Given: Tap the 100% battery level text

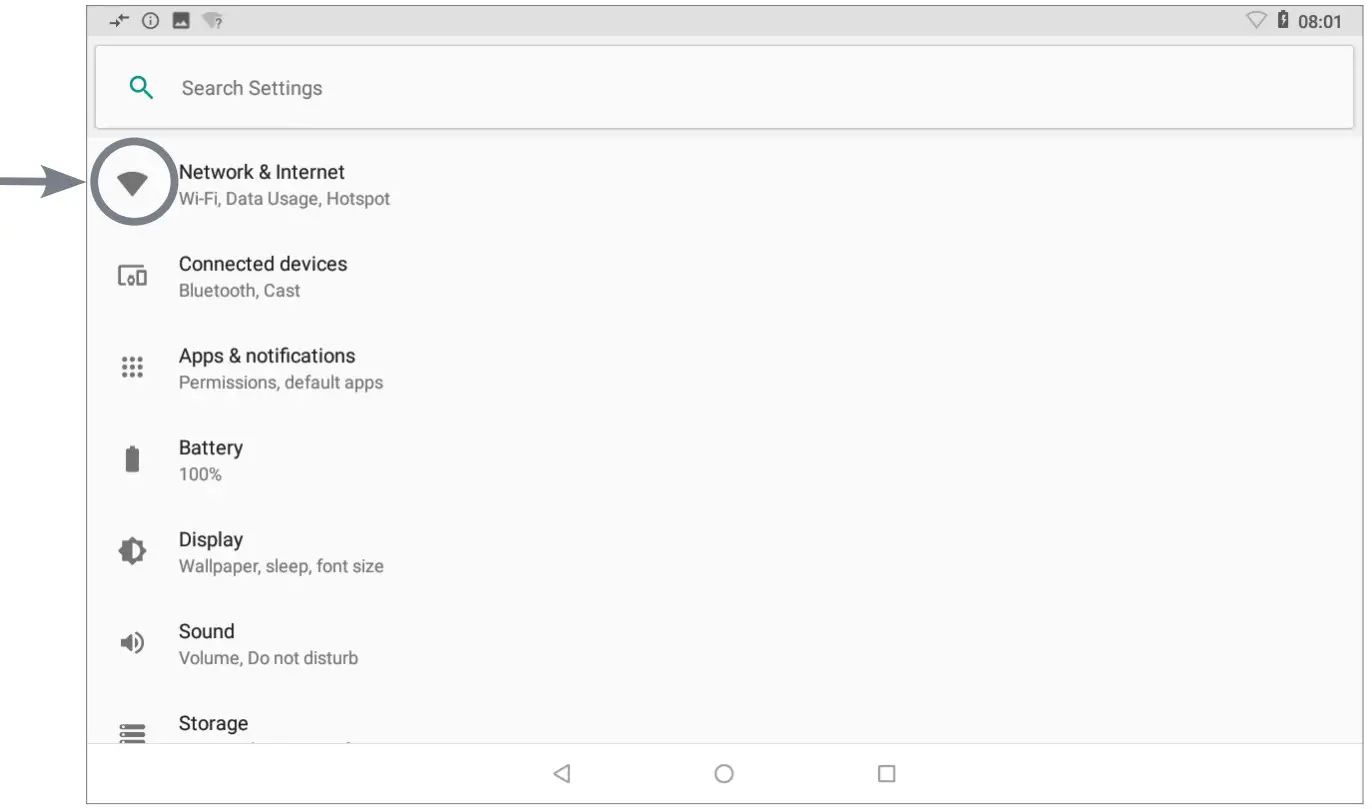Looking at the screenshot, I should (x=199, y=473).
